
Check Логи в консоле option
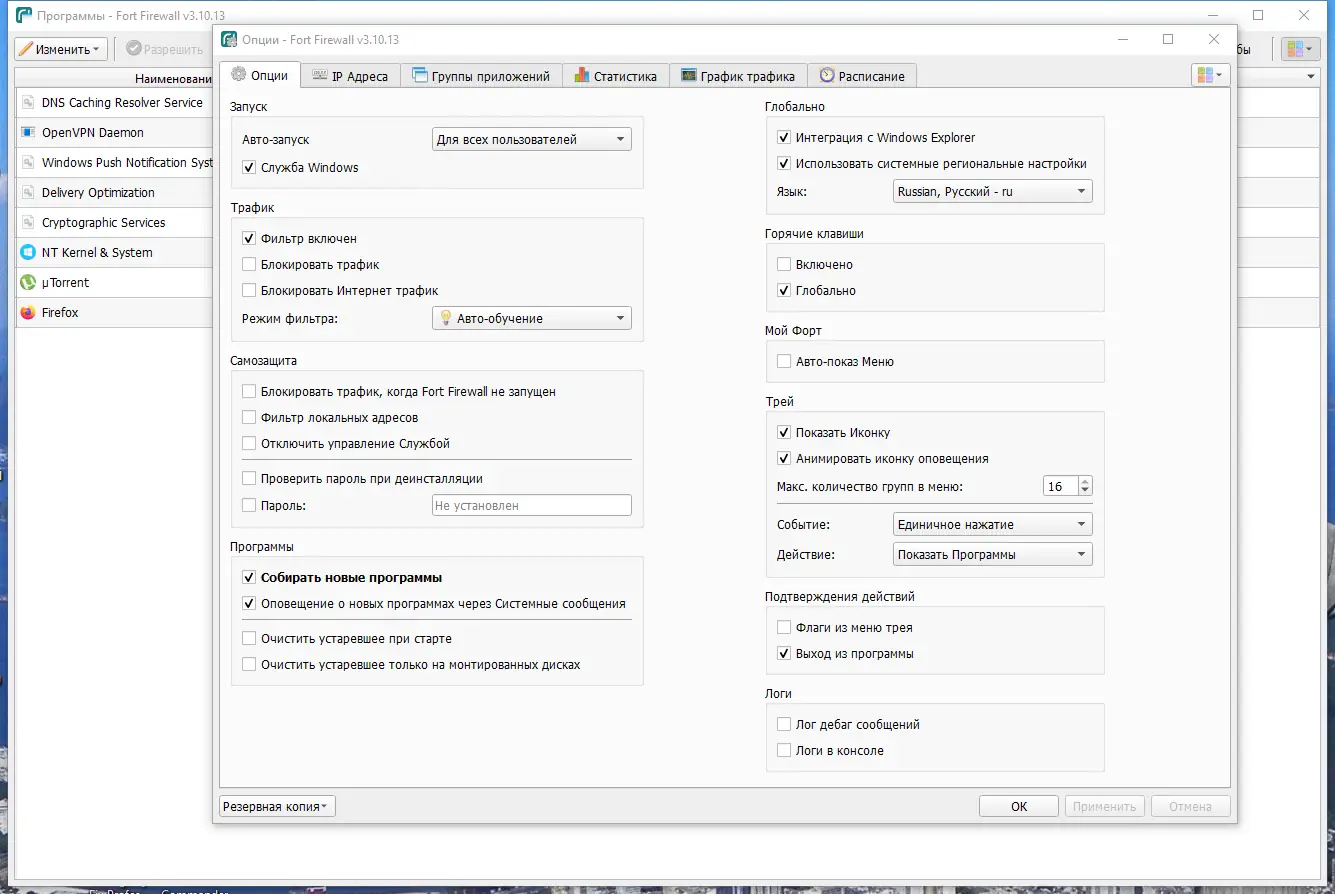pos(784,750)
